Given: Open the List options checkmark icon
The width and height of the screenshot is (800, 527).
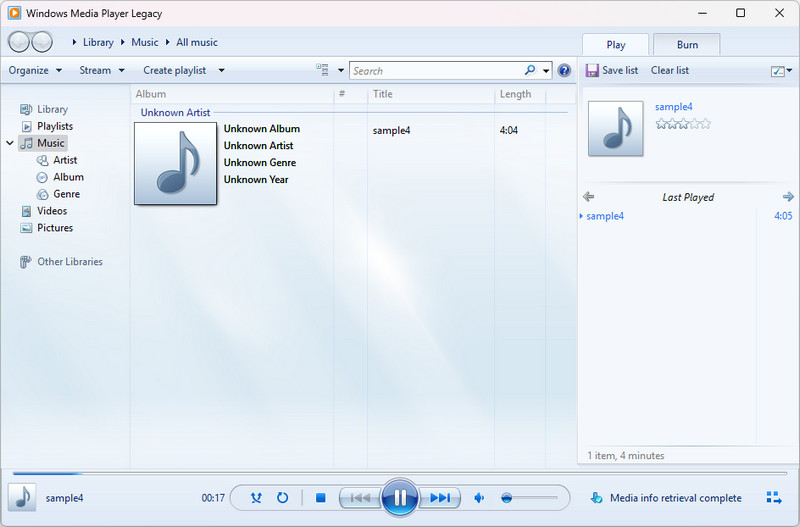Looking at the screenshot, I should pyautogui.click(x=778, y=71).
